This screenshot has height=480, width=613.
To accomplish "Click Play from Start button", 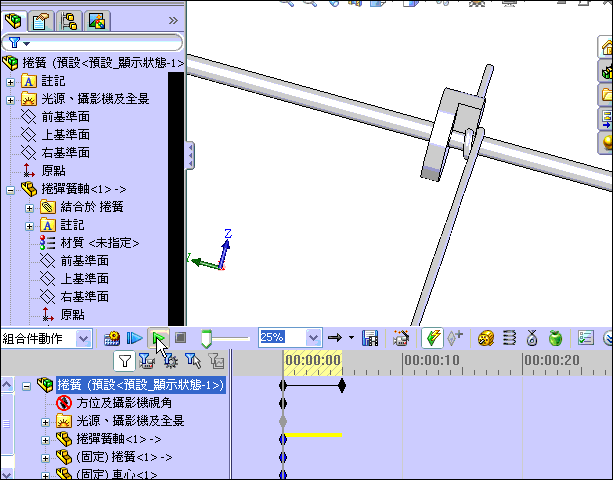I will [x=134, y=338].
